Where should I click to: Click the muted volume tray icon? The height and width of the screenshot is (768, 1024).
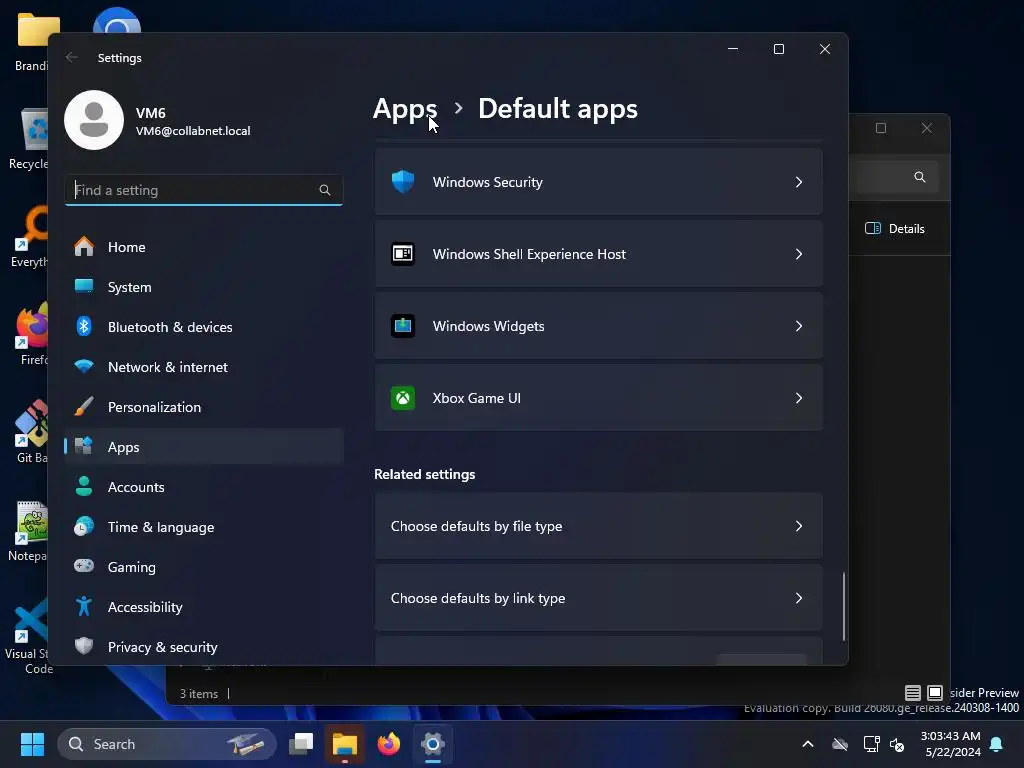897,744
